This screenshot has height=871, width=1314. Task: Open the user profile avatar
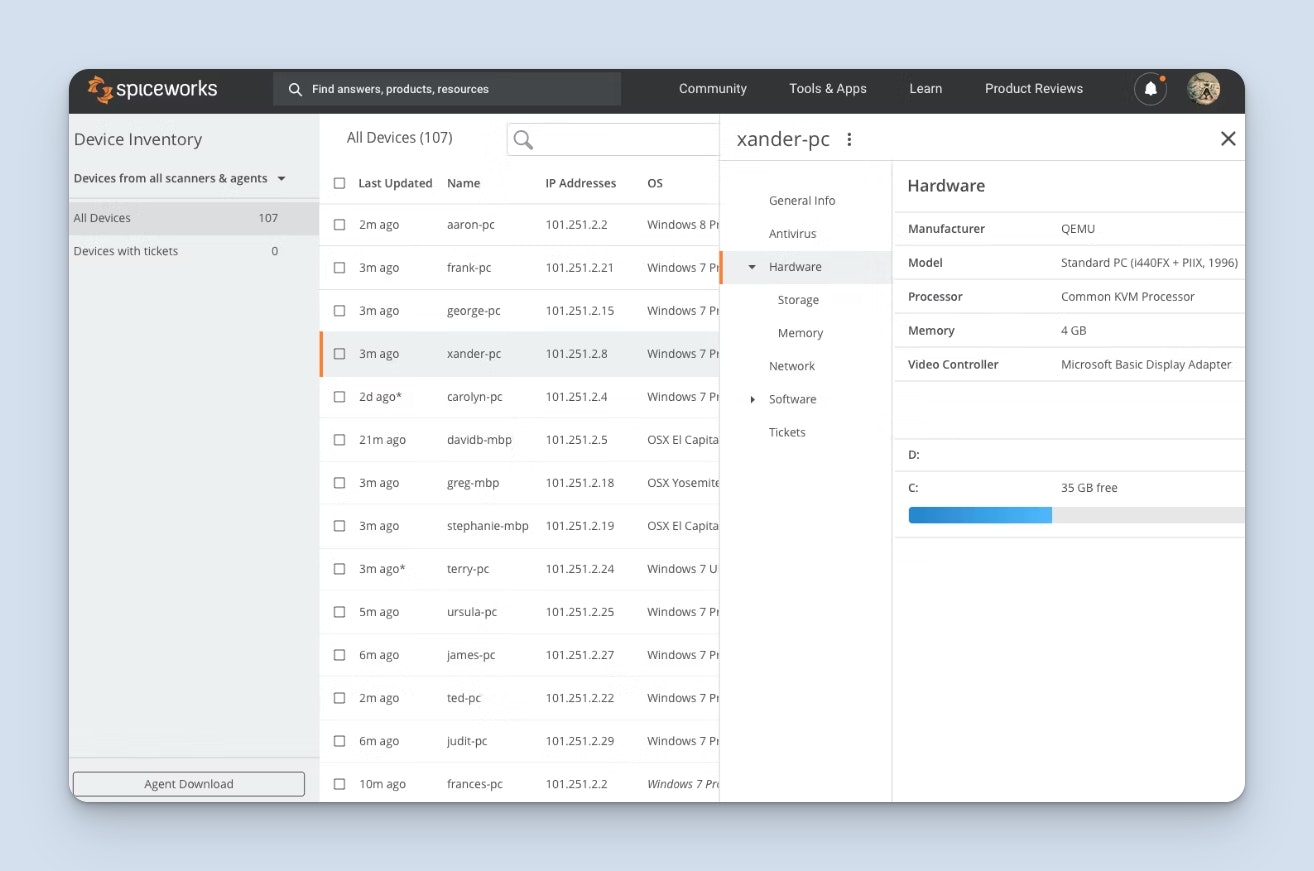point(1203,89)
